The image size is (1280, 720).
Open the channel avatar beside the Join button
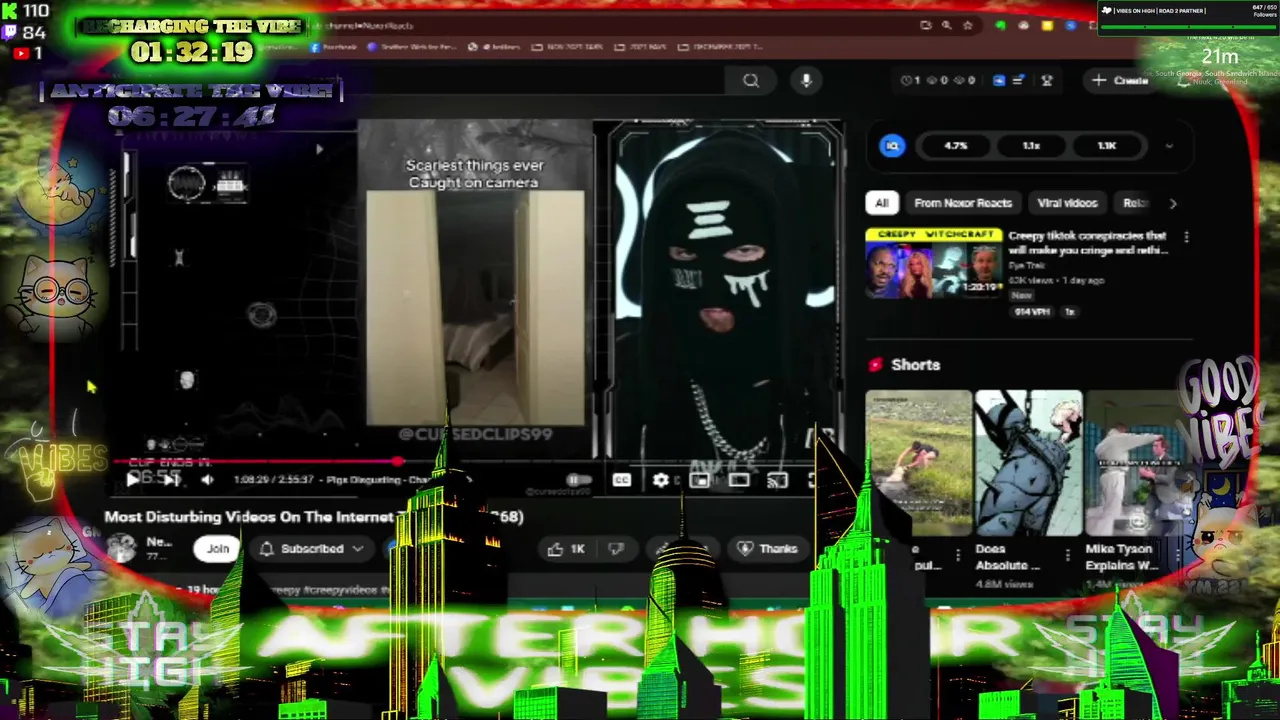122,547
